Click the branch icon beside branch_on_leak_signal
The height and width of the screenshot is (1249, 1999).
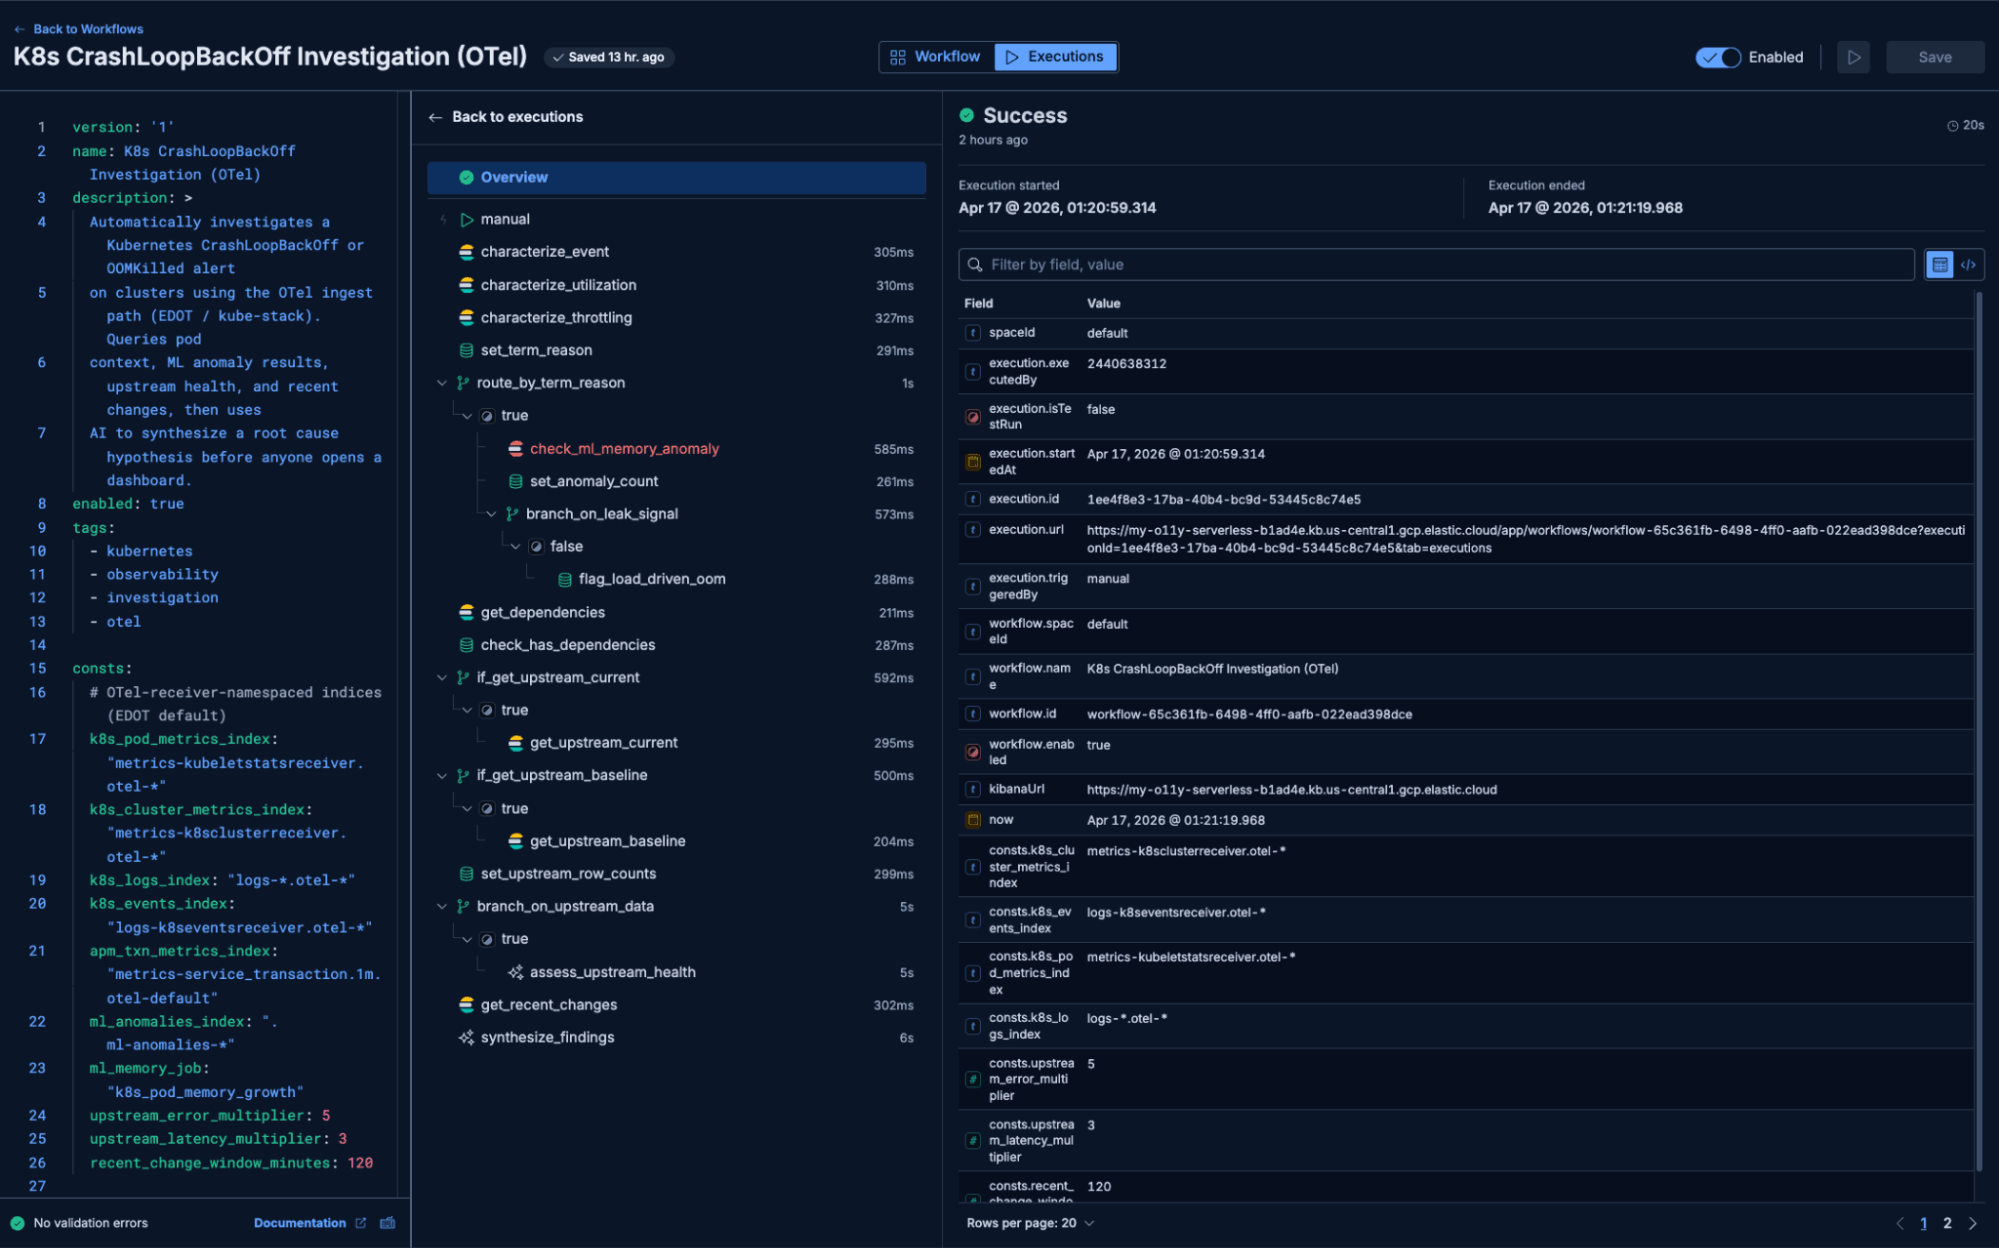click(513, 514)
